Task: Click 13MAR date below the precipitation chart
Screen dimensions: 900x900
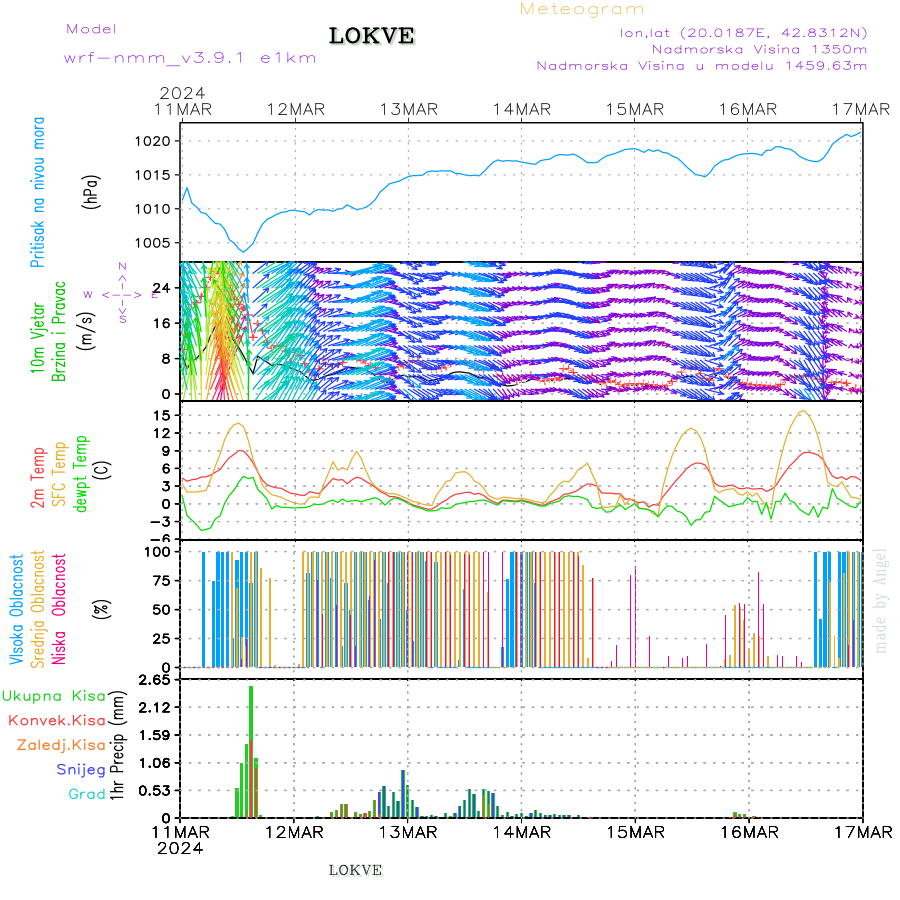Action: click(408, 832)
